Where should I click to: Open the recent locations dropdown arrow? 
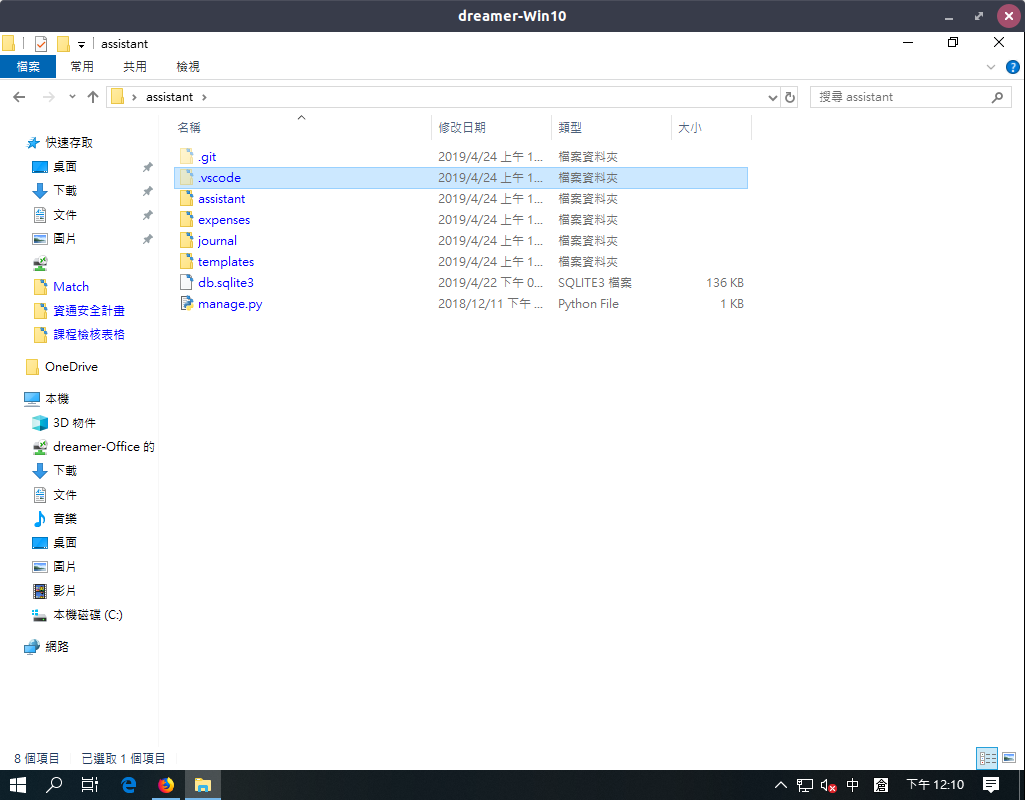pyautogui.click(x=72, y=97)
